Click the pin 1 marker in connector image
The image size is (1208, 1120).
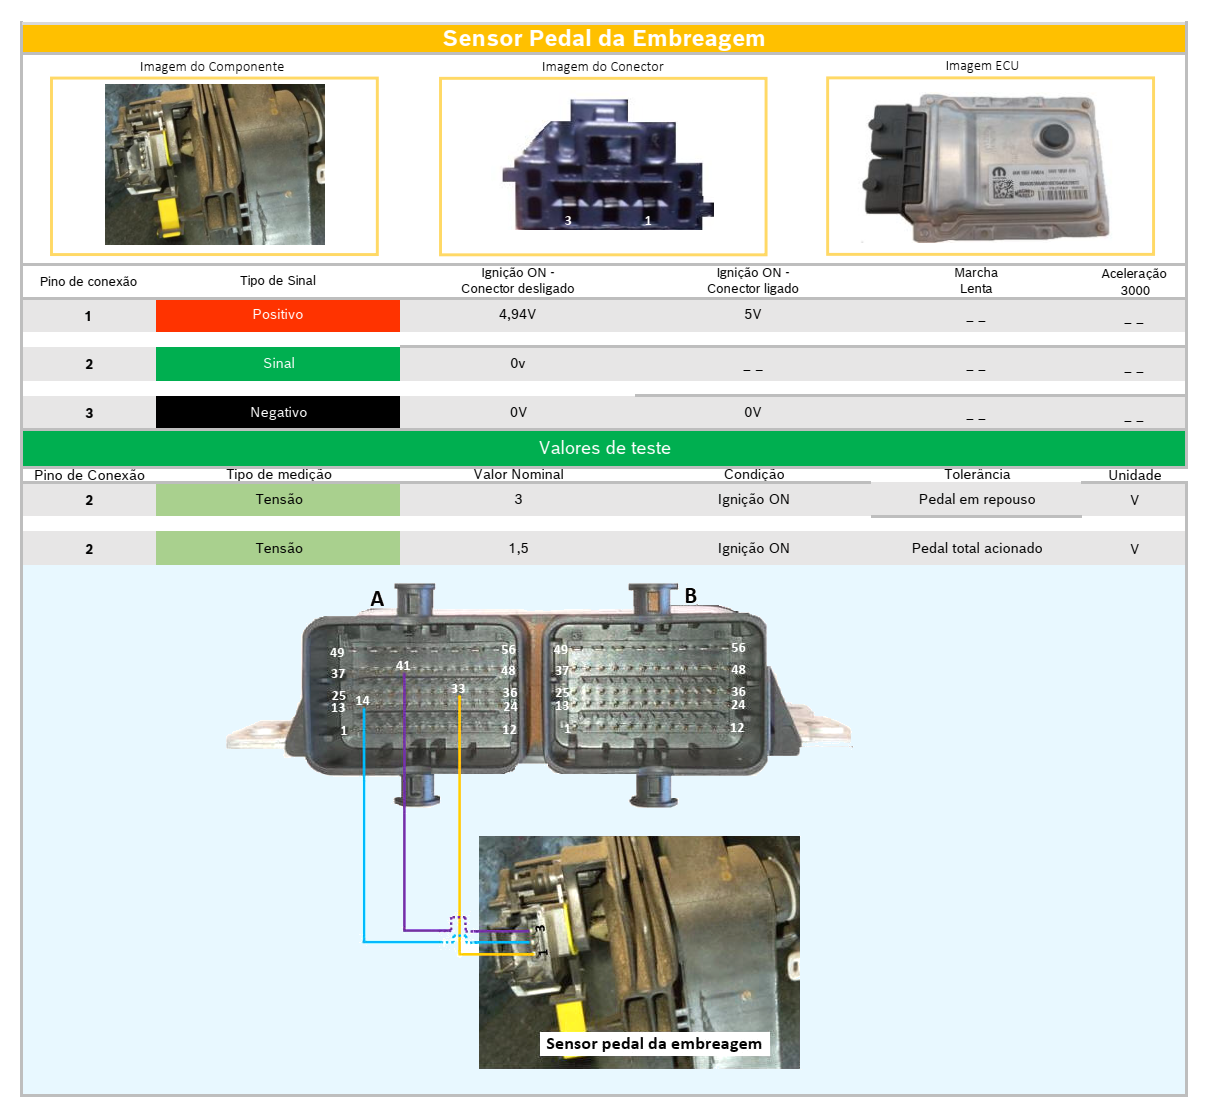(648, 221)
